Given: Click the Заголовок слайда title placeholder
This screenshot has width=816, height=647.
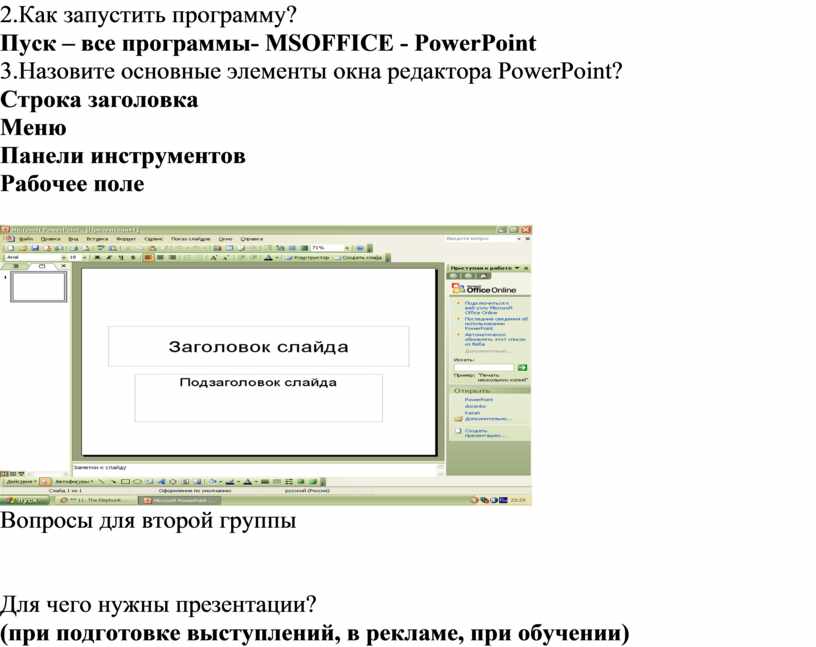Looking at the screenshot, I should [x=258, y=347].
